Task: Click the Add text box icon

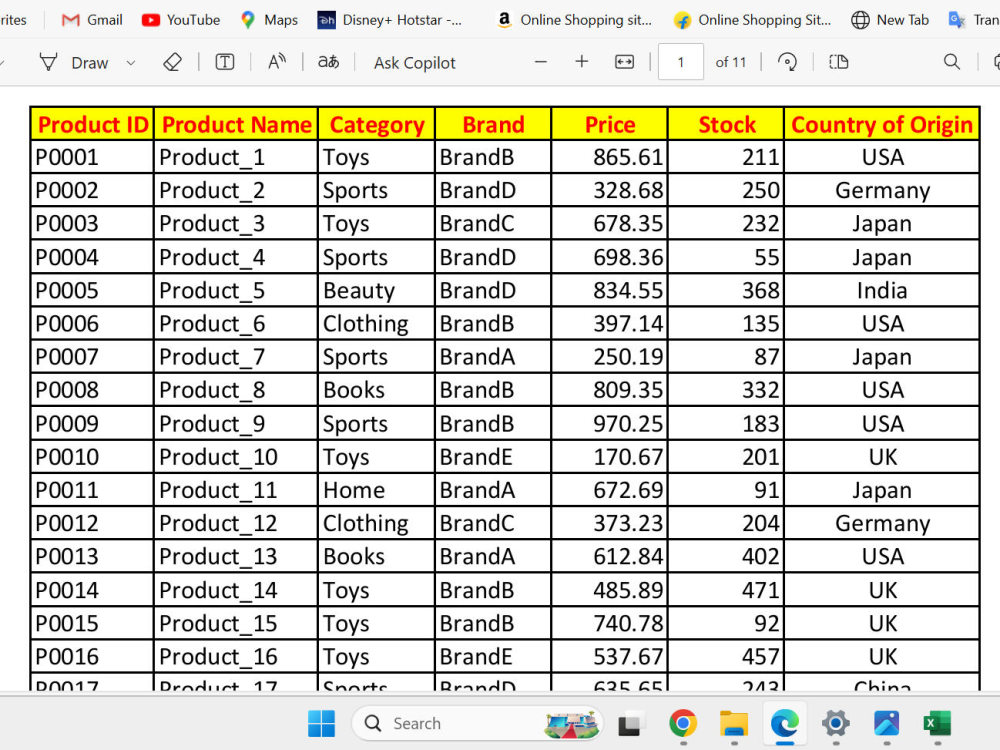Action: pos(224,62)
